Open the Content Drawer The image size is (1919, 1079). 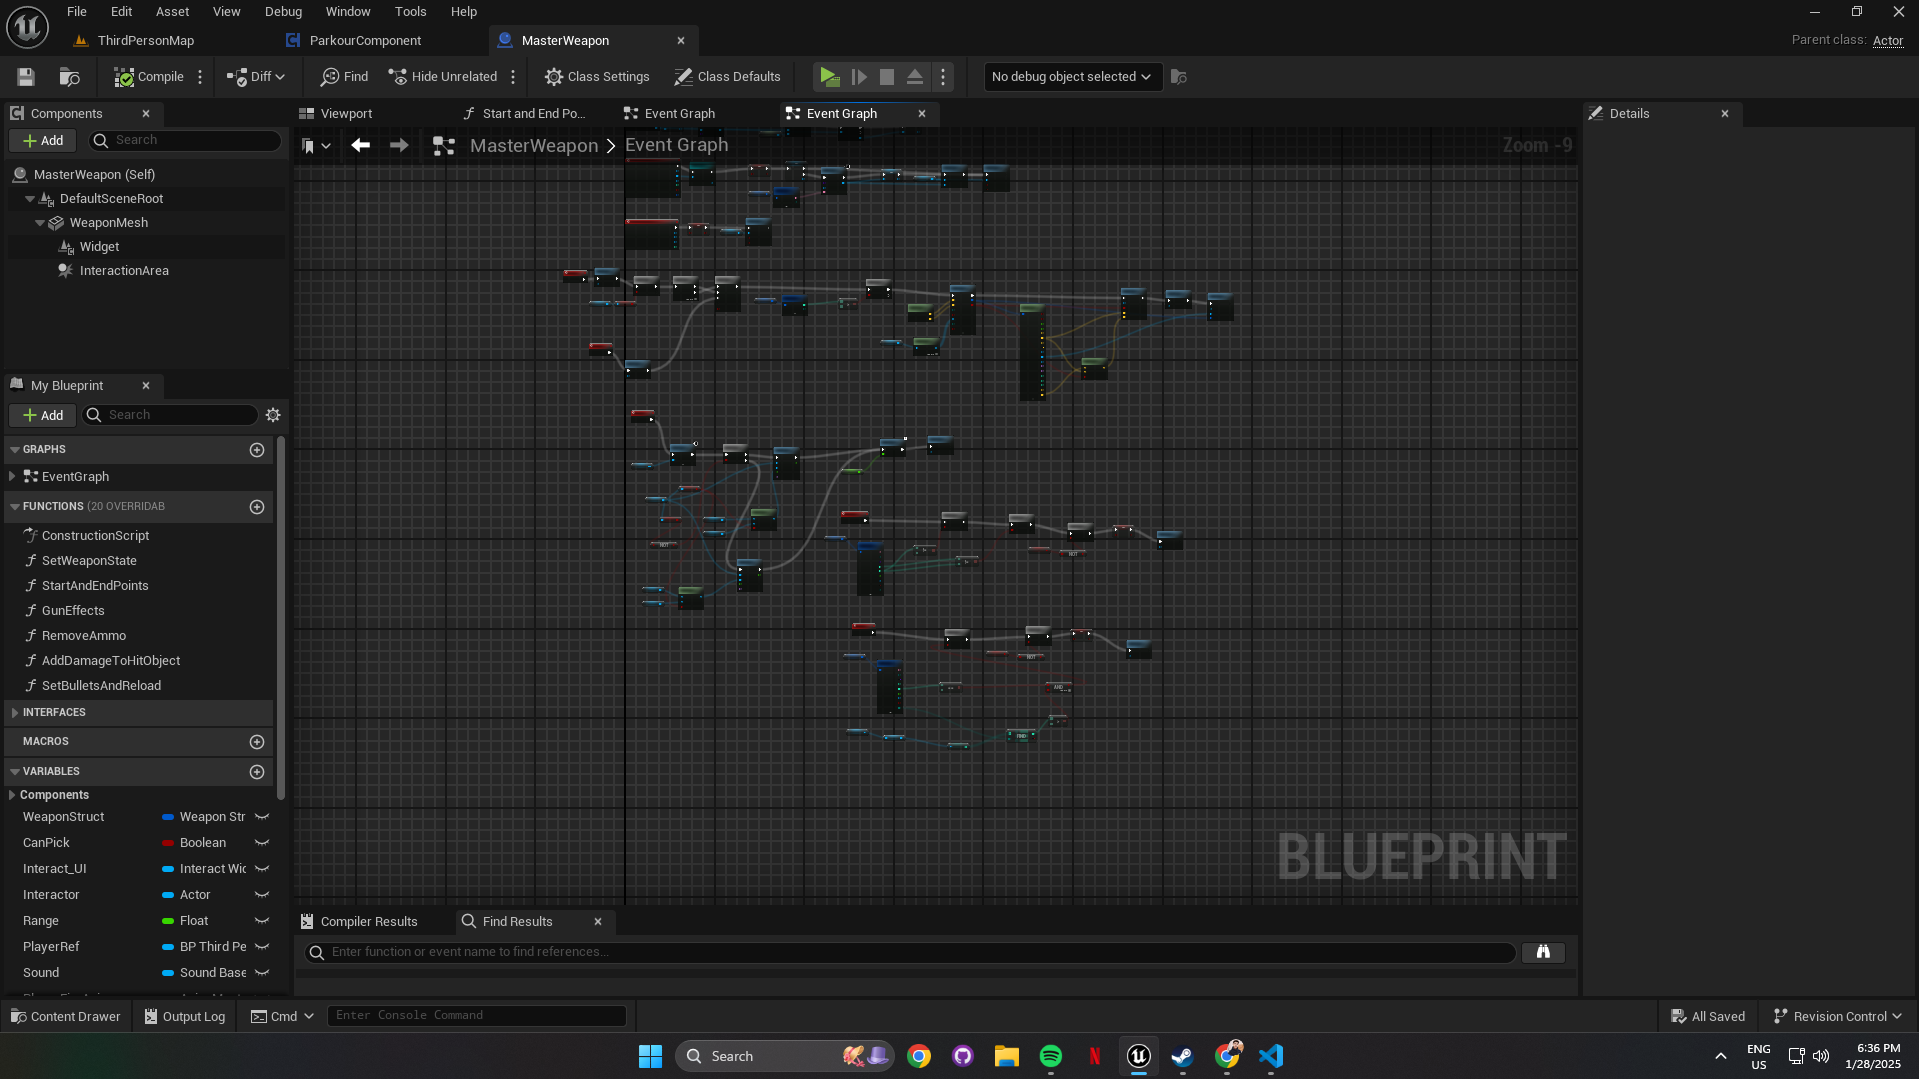click(x=65, y=1016)
